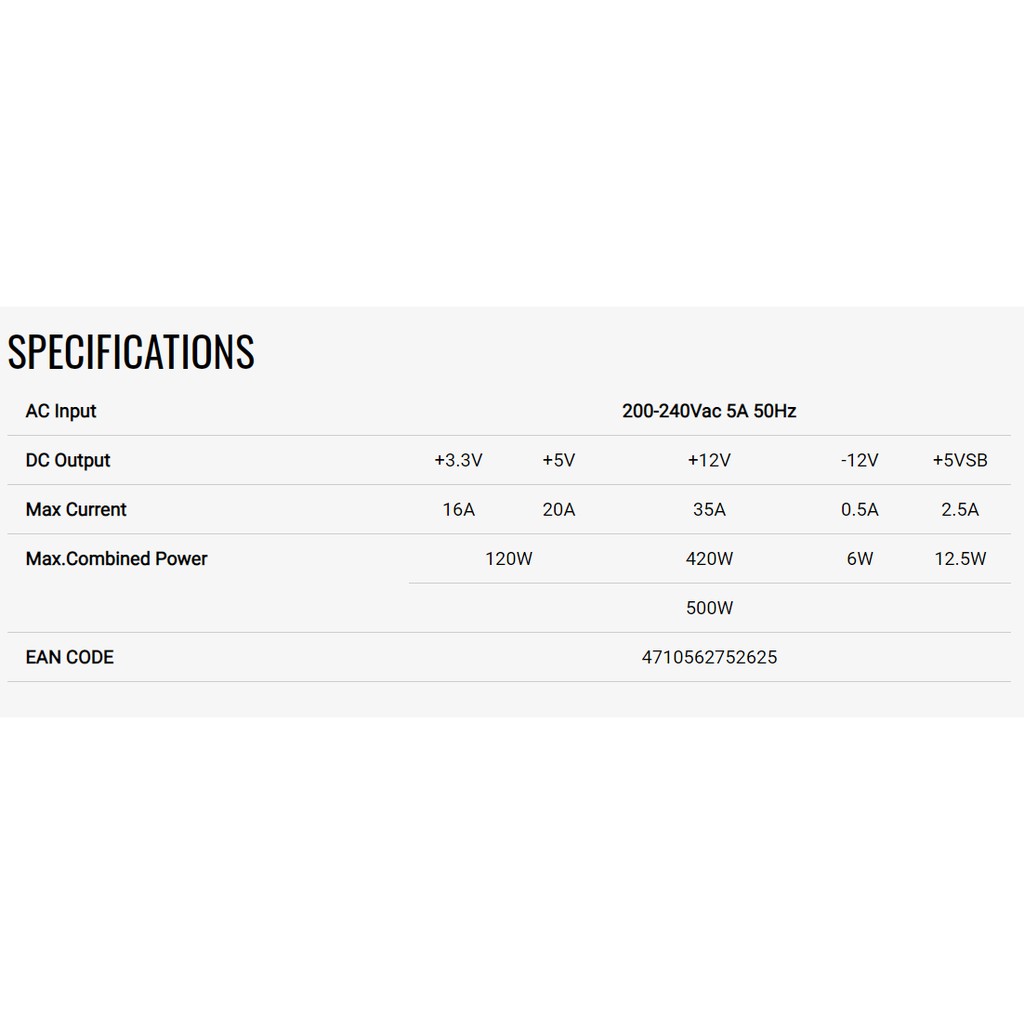
Task: Select the 120W combined power value
Action: click(509, 559)
